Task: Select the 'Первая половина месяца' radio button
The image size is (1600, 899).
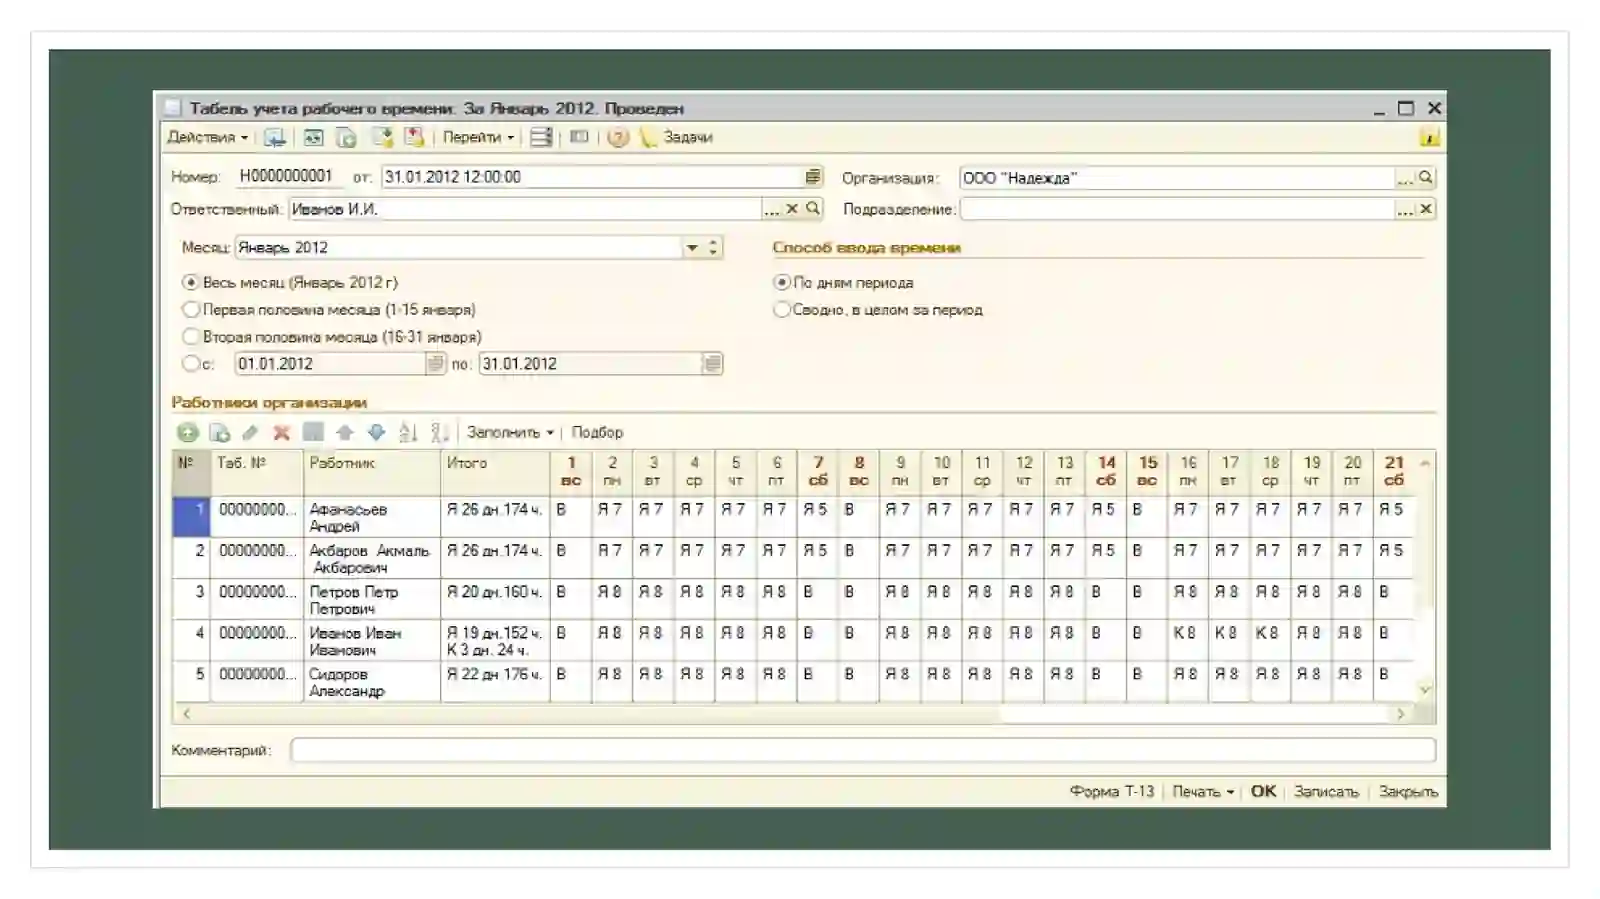Action: click(x=190, y=310)
